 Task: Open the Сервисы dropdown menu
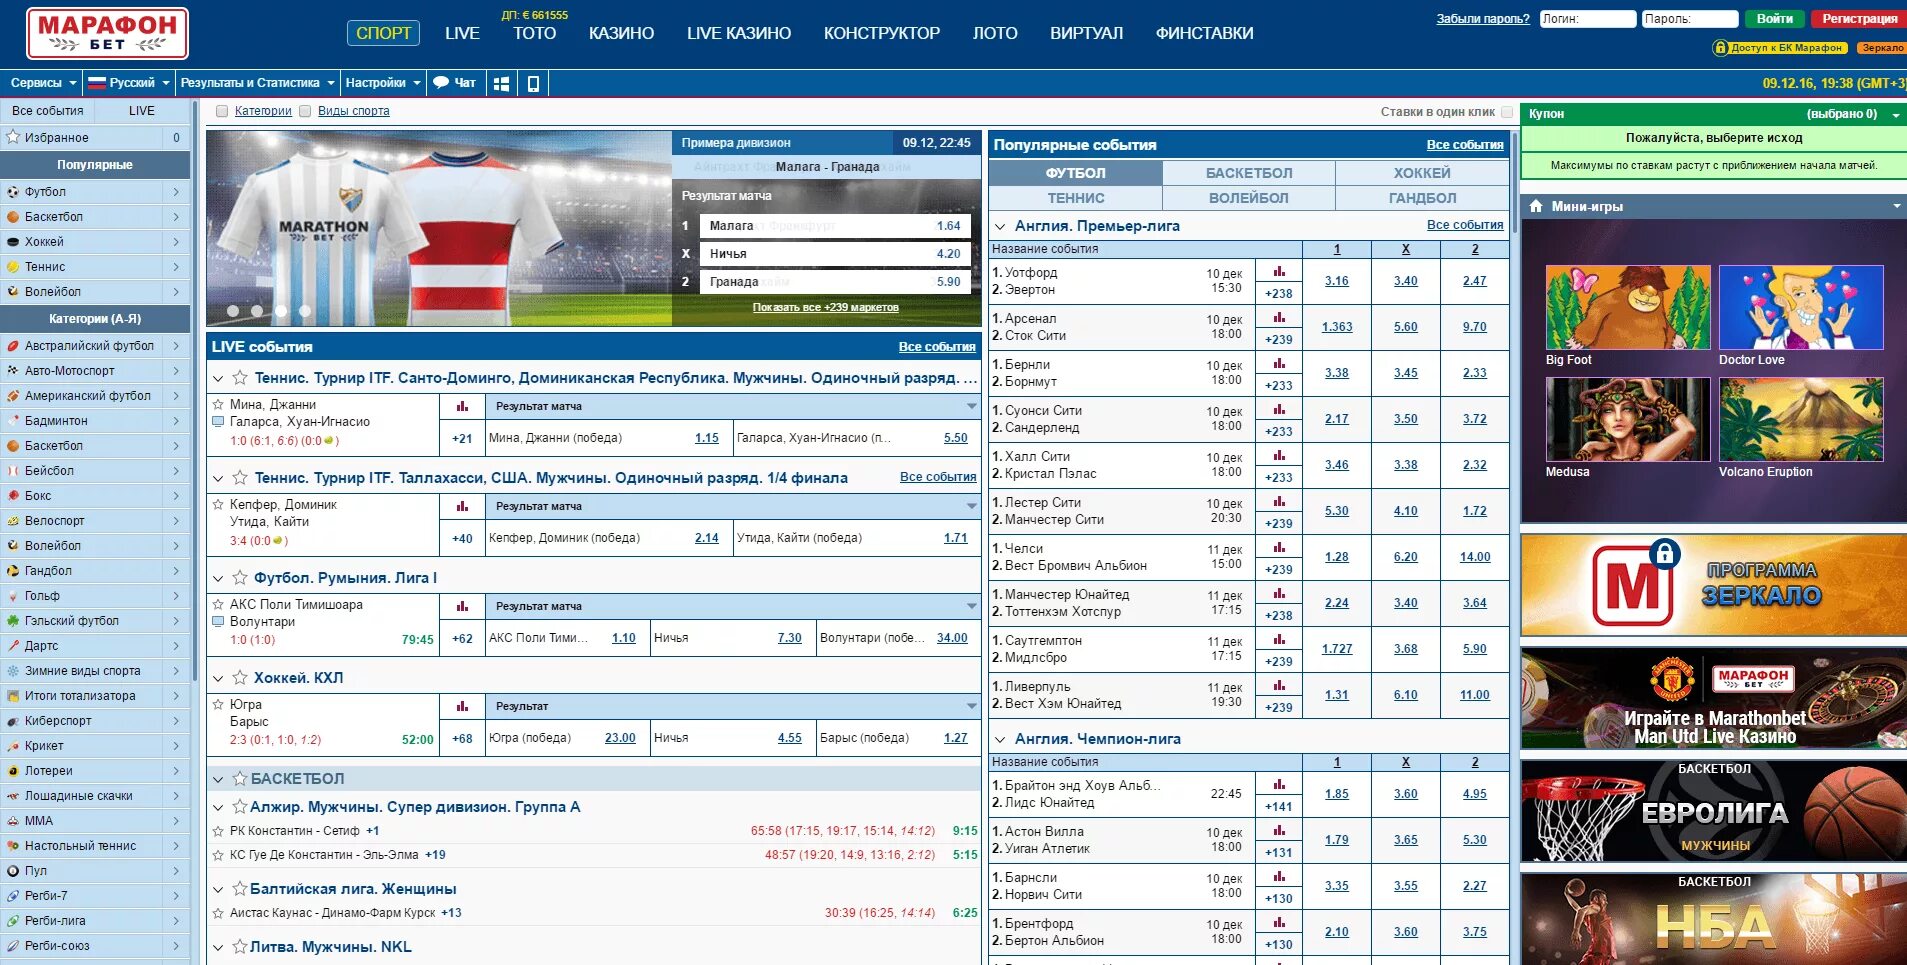click(43, 83)
